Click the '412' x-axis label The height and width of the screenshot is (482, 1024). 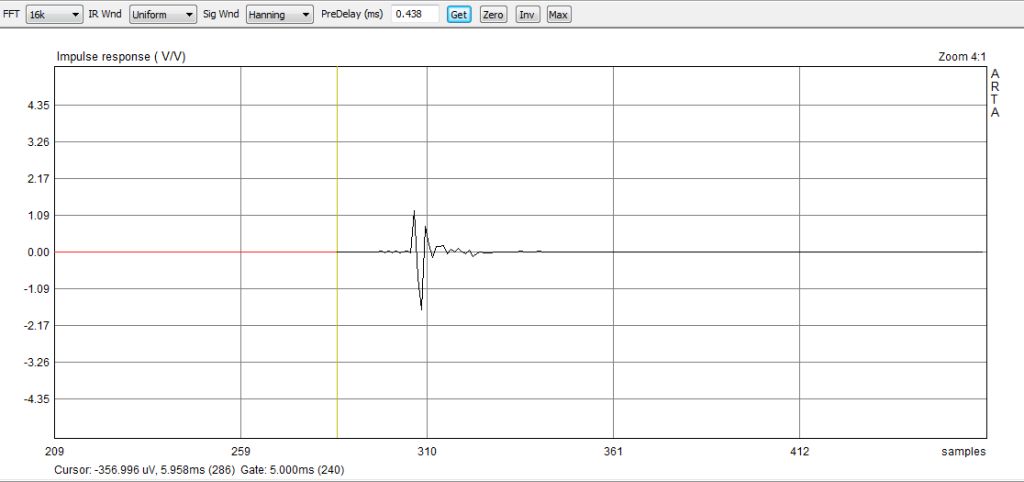tap(799, 451)
